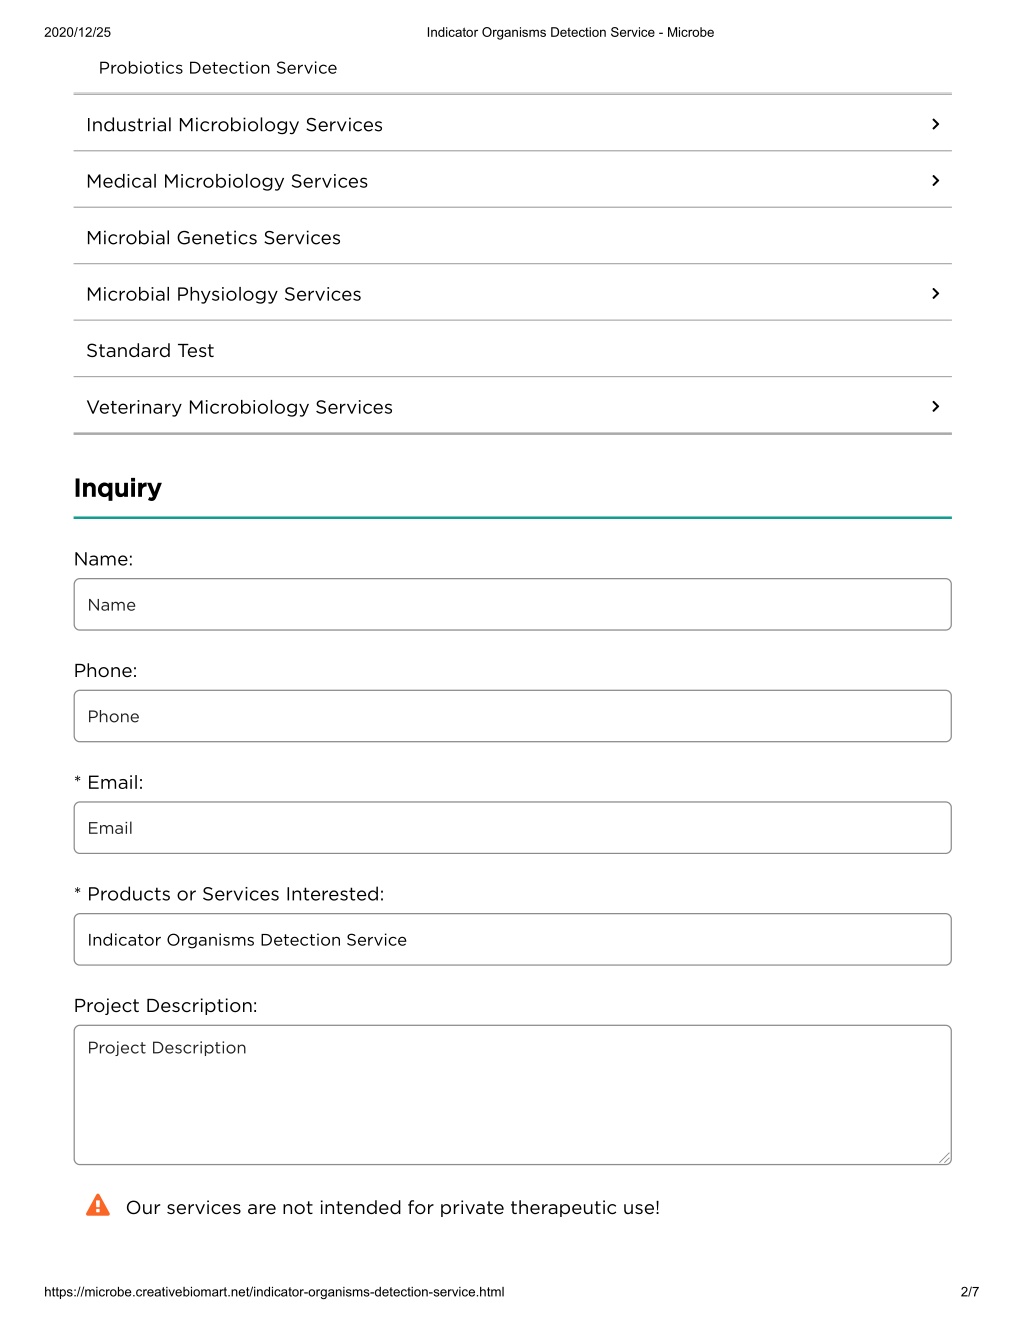1024x1325 pixels.
Task: Click the Products or Services Interested field
Action: 512,940
